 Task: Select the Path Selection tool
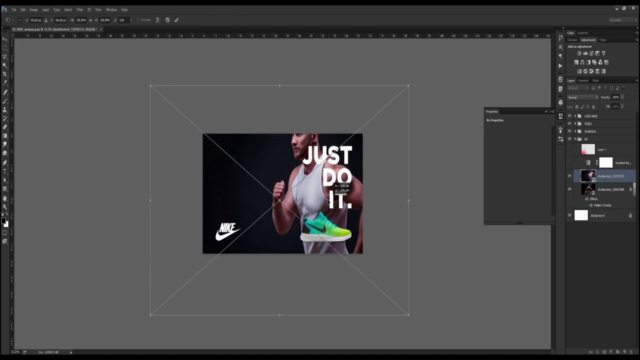click(5, 180)
